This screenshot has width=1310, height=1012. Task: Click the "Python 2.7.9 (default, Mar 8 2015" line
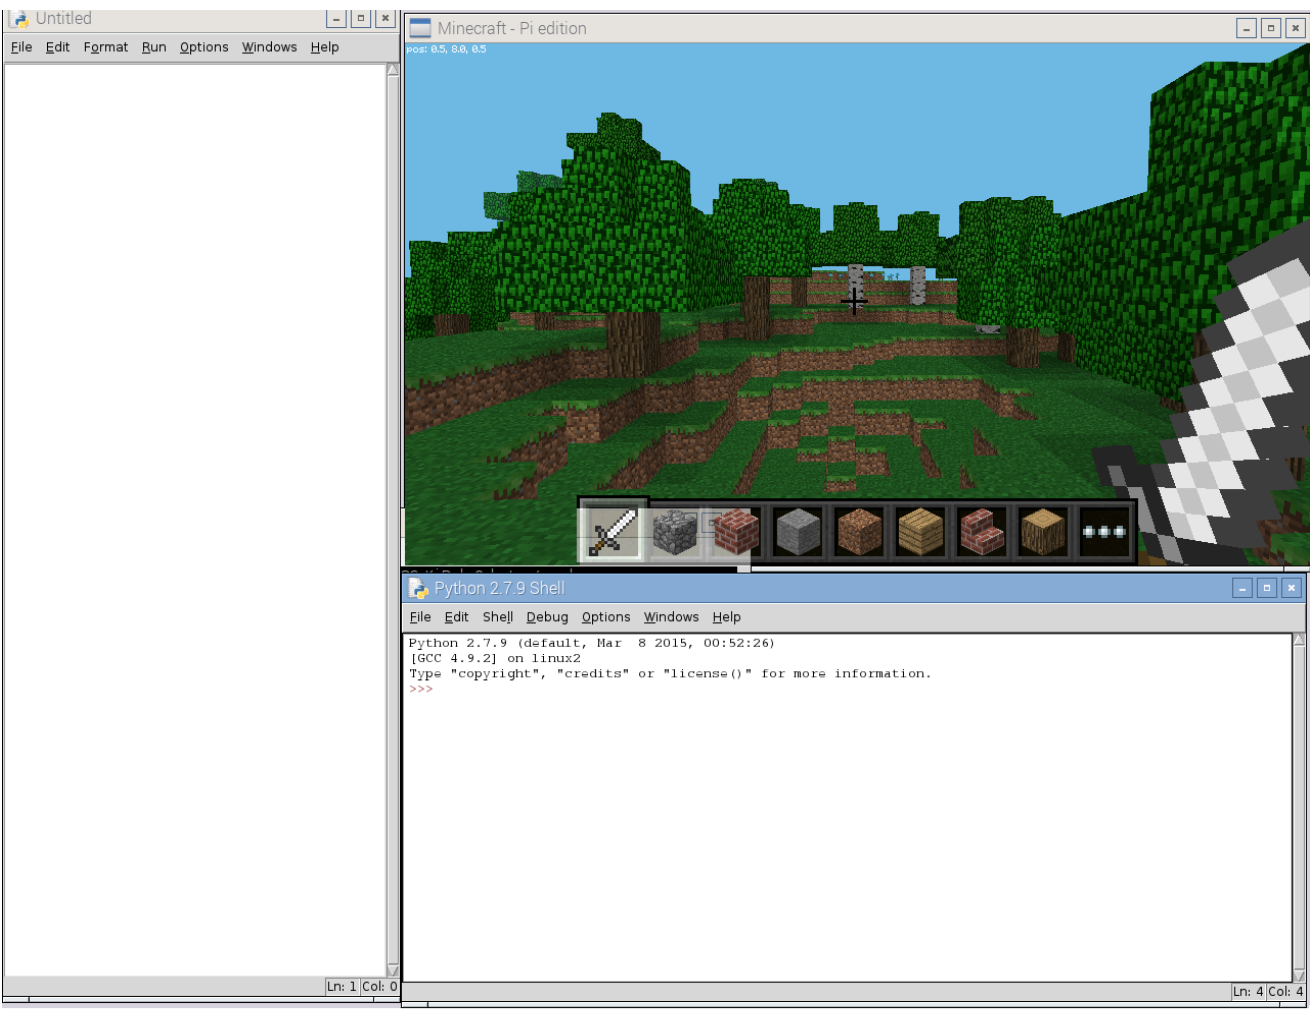(x=591, y=643)
